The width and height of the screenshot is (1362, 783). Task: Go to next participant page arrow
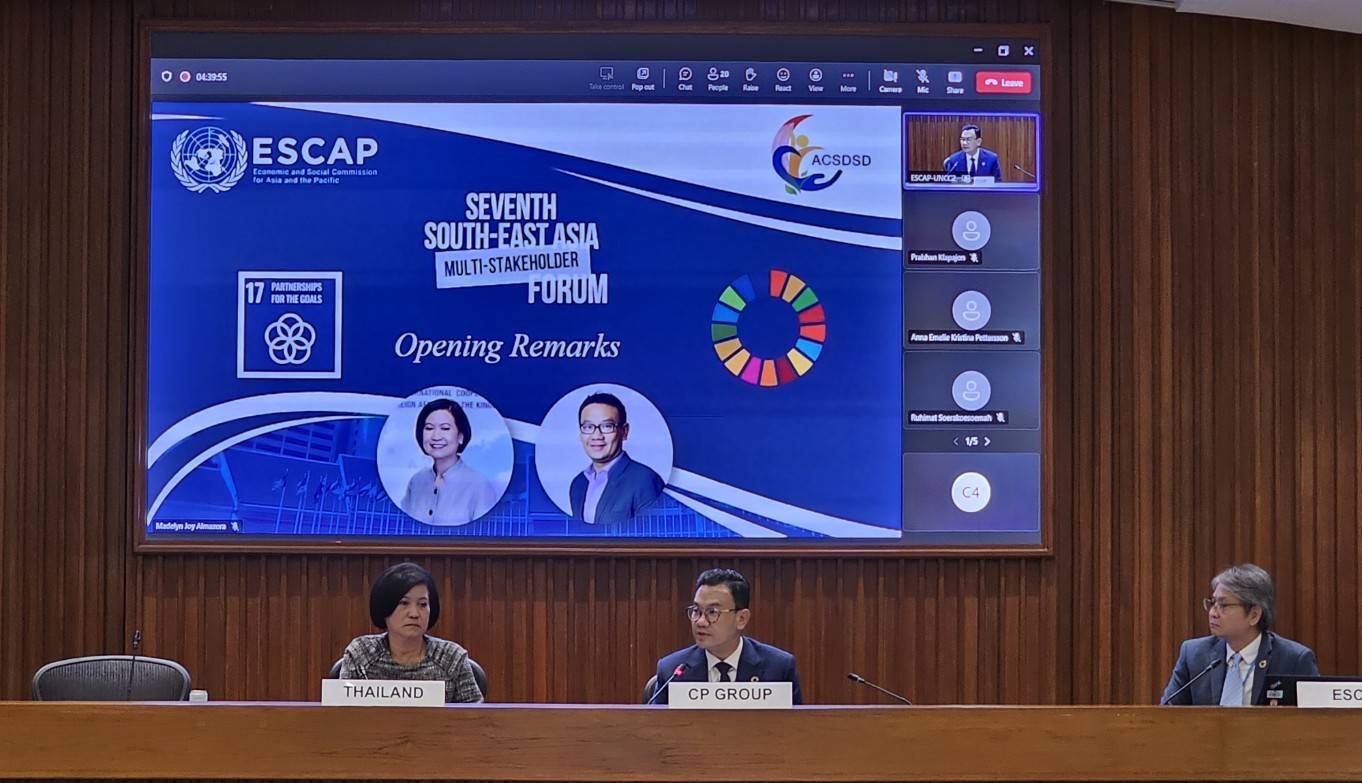tap(988, 441)
